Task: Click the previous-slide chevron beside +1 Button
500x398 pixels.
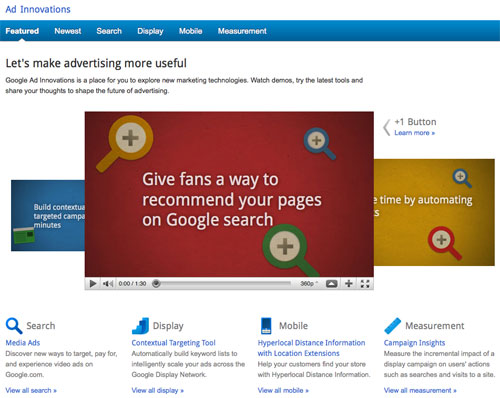Action: [x=387, y=127]
